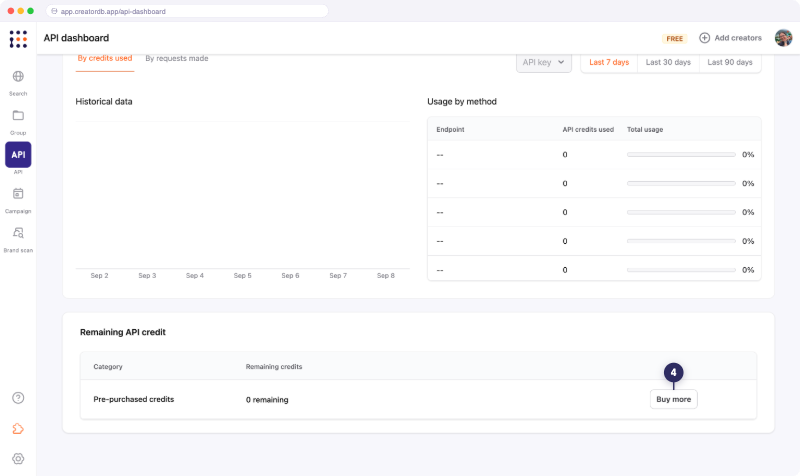The width and height of the screenshot is (800, 476).
Task: Open the settings gear icon
Action: 18,459
